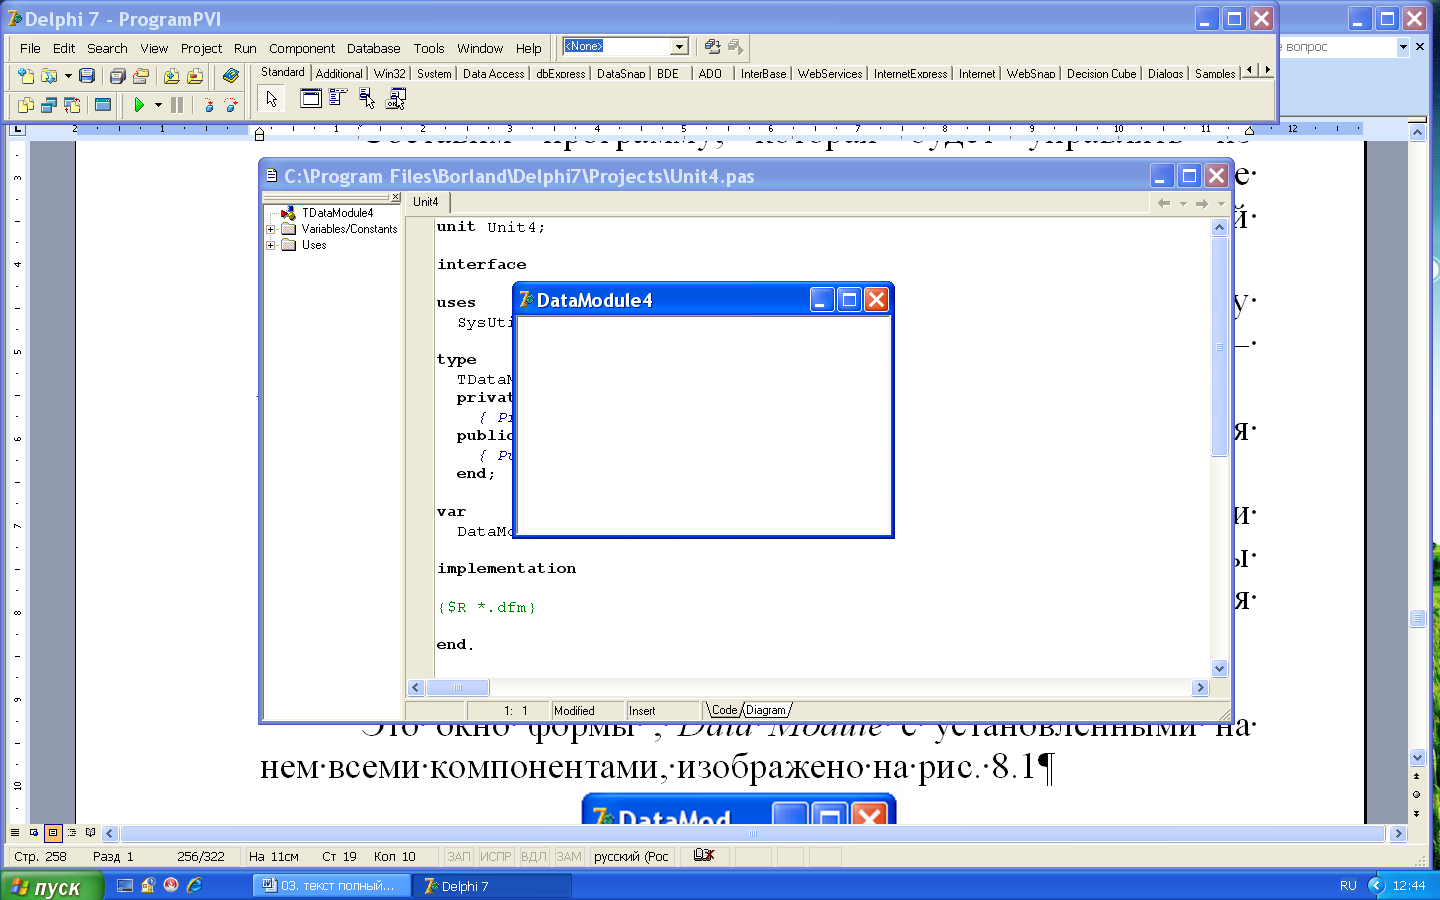Viewport: 1440px width, 900px height.
Task: Switch Word to Web Layout view button
Action: pyautogui.click(x=34, y=832)
